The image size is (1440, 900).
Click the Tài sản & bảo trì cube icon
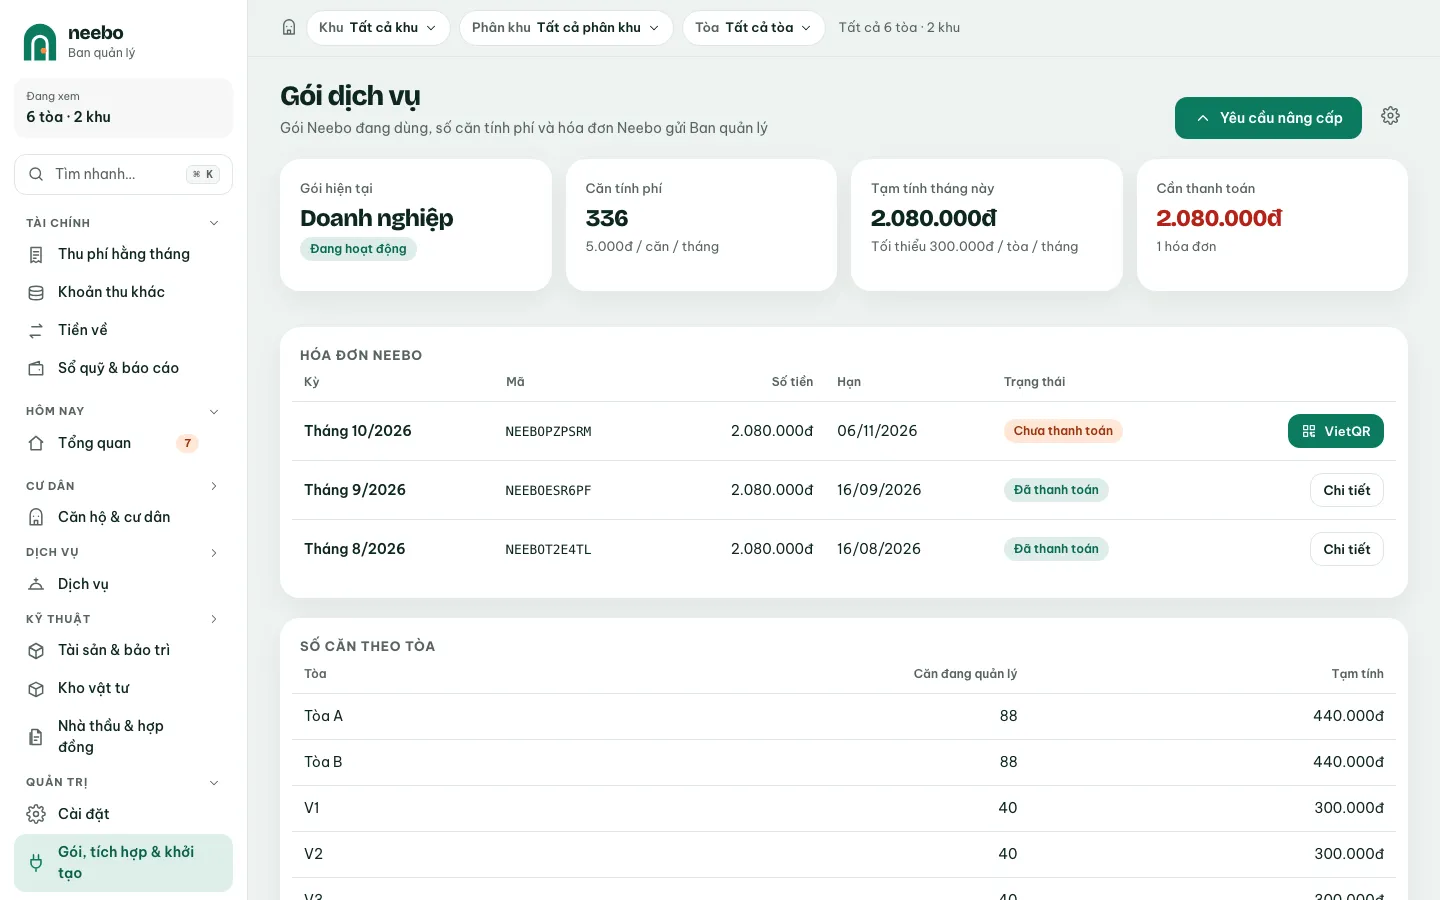[x=36, y=651]
